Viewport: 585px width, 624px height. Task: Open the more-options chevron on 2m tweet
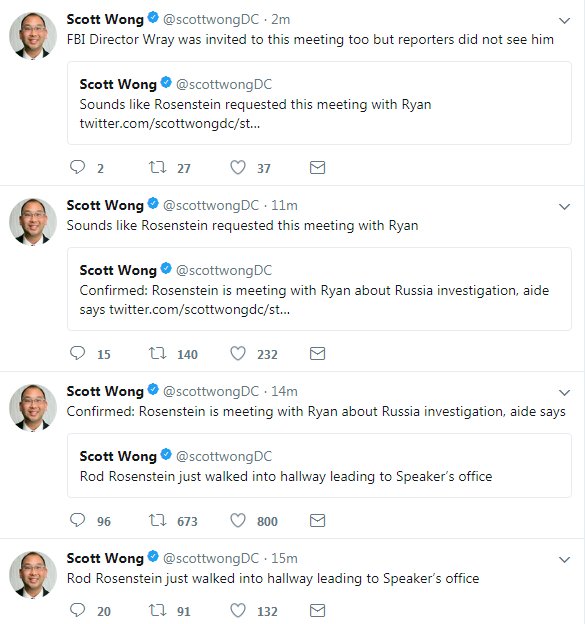pos(564,20)
